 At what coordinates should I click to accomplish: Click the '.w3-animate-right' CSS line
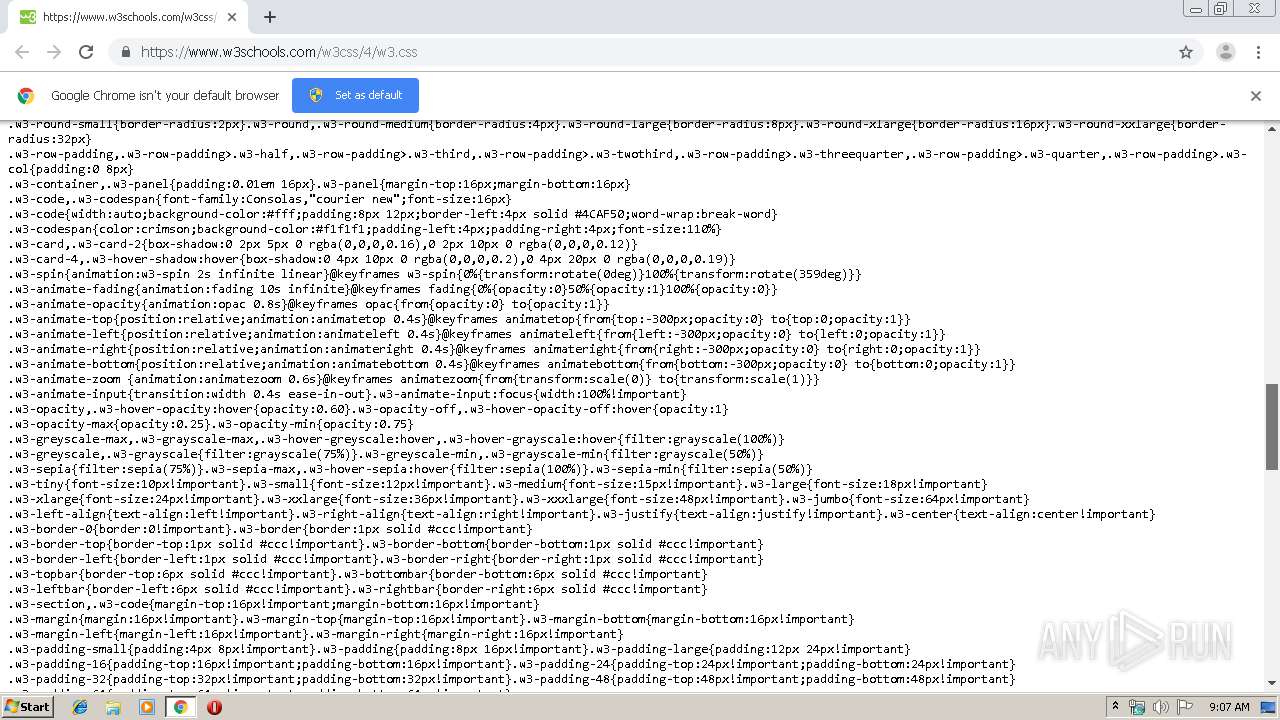tap(494, 349)
